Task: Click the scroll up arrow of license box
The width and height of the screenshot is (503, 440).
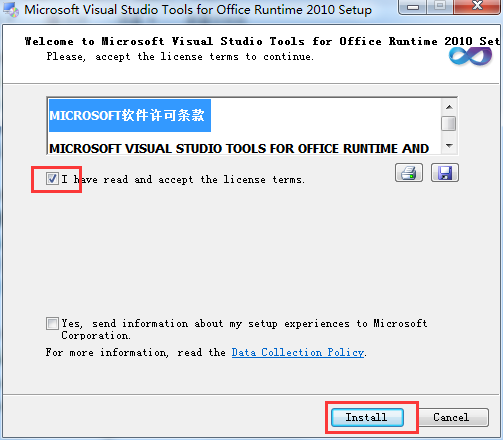Action: pyautogui.click(x=449, y=107)
